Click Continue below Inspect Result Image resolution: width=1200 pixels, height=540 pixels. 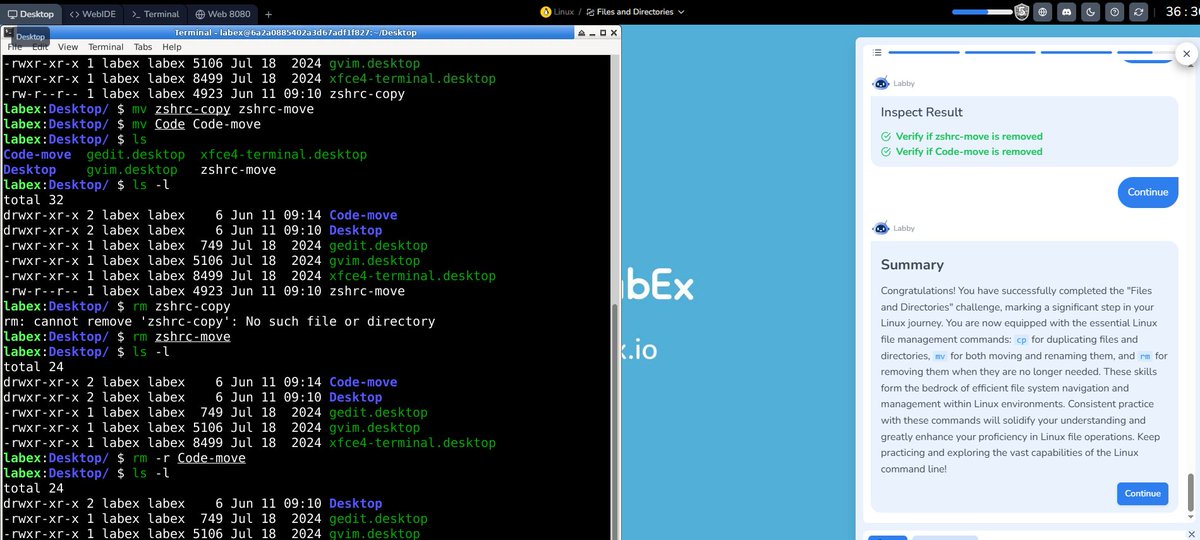(1147, 192)
